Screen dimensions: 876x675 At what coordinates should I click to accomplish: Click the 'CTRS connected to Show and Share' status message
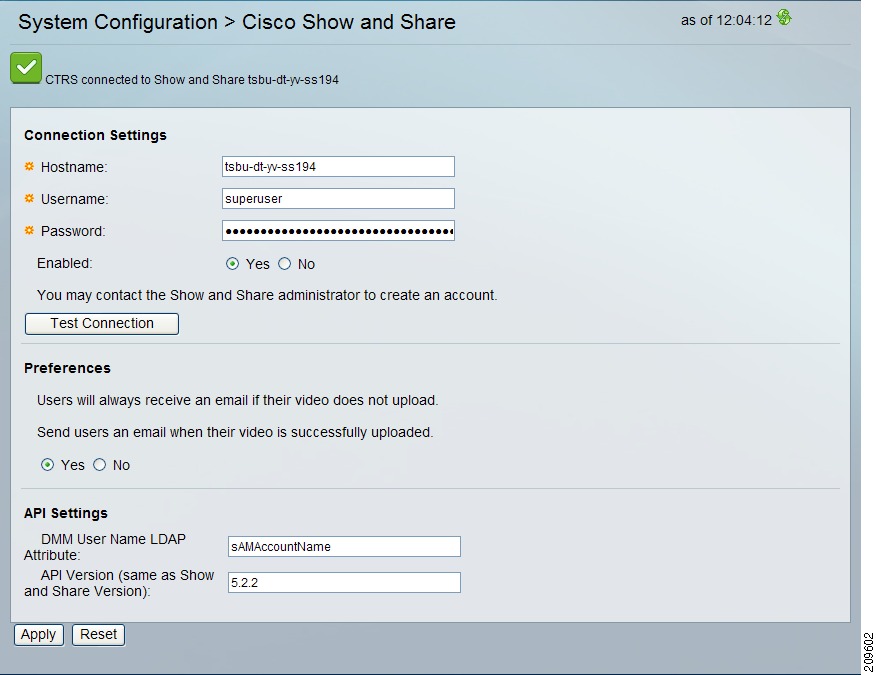(x=192, y=80)
